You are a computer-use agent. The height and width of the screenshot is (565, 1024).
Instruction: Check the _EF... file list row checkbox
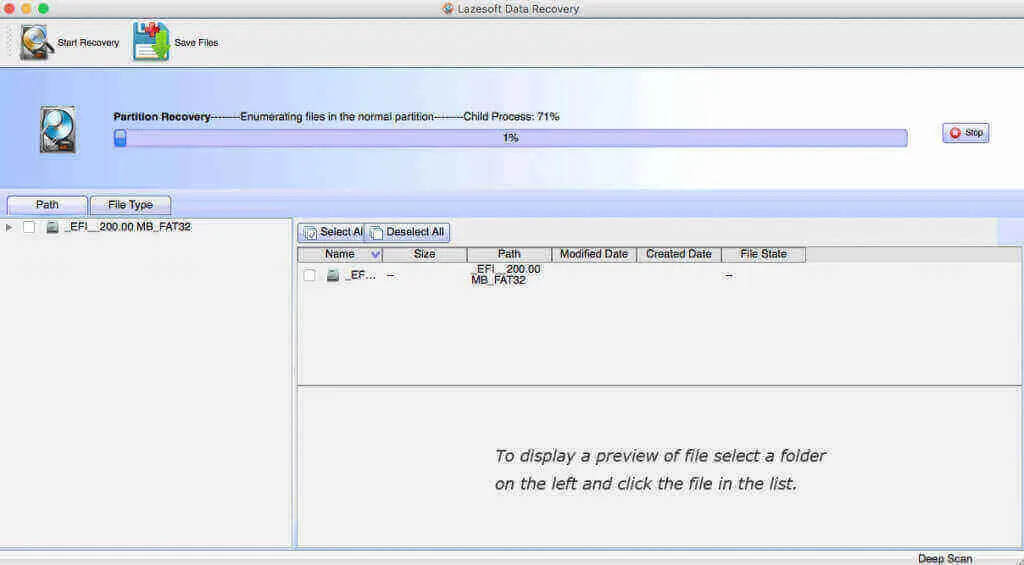point(310,275)
